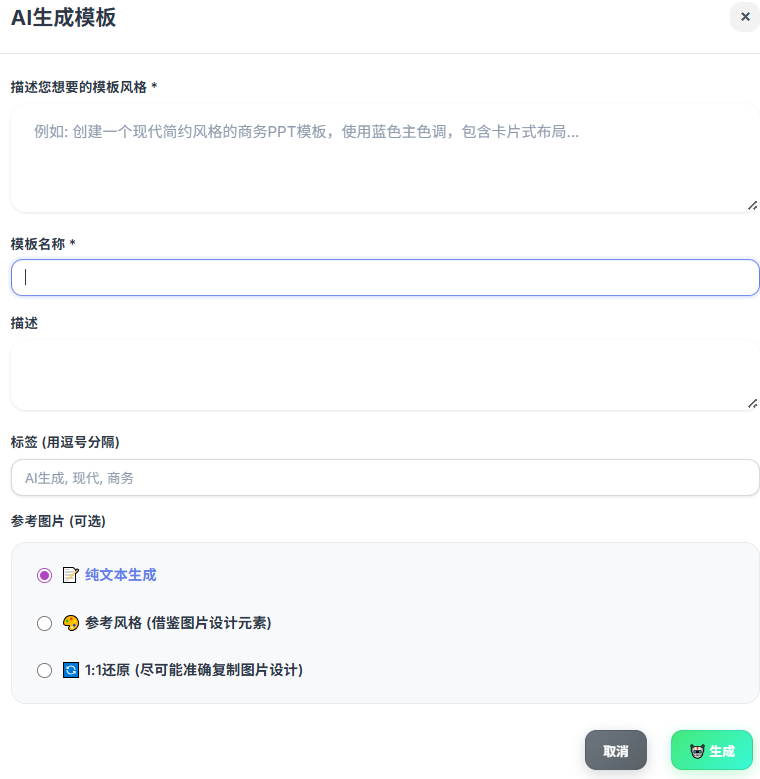This screenshot has width=760, height=779.
Task: Focus the 模板名称 input field
Action: click(x=385, y=277)
